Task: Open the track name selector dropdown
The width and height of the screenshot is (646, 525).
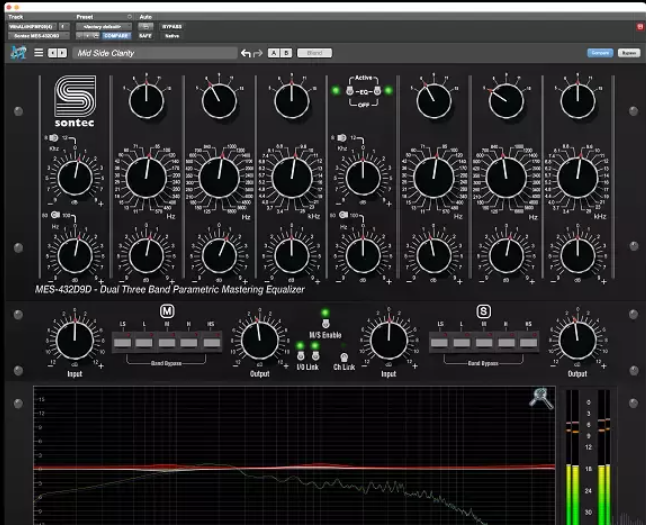Action: coord(32,26)
